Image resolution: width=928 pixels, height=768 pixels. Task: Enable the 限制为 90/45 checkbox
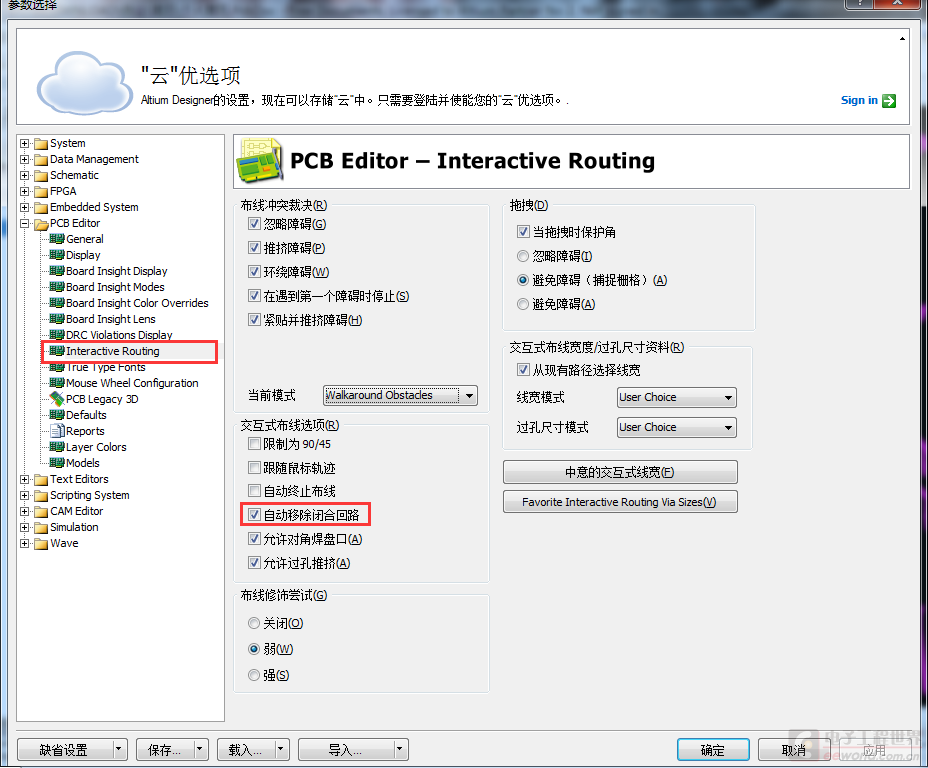(254, 444)
